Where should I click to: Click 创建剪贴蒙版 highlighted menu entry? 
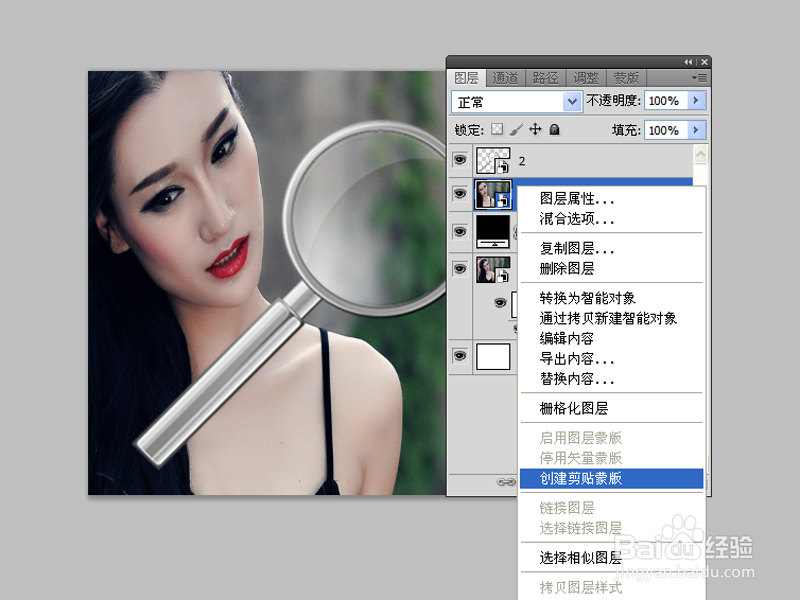click(611, 479)
